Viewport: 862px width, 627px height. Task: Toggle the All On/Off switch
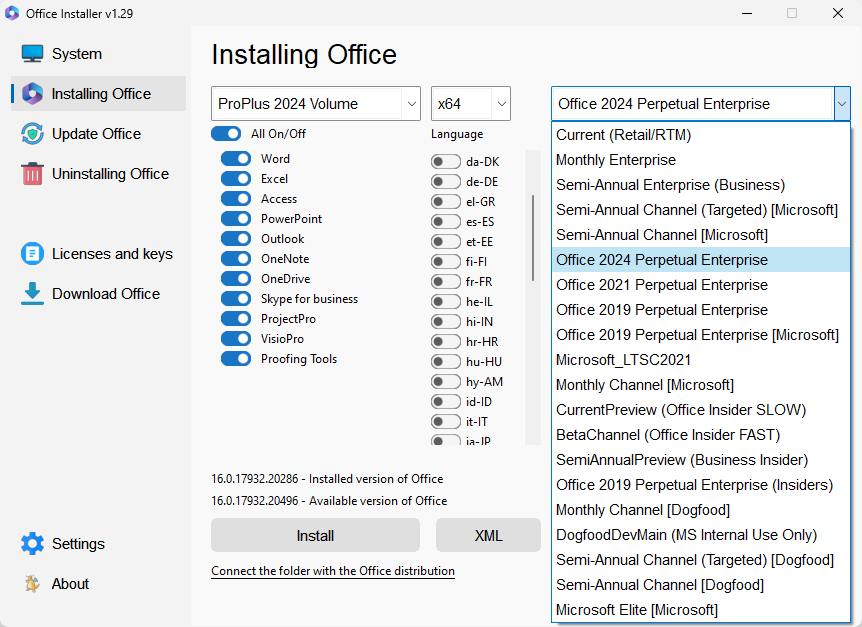[226, 134]
